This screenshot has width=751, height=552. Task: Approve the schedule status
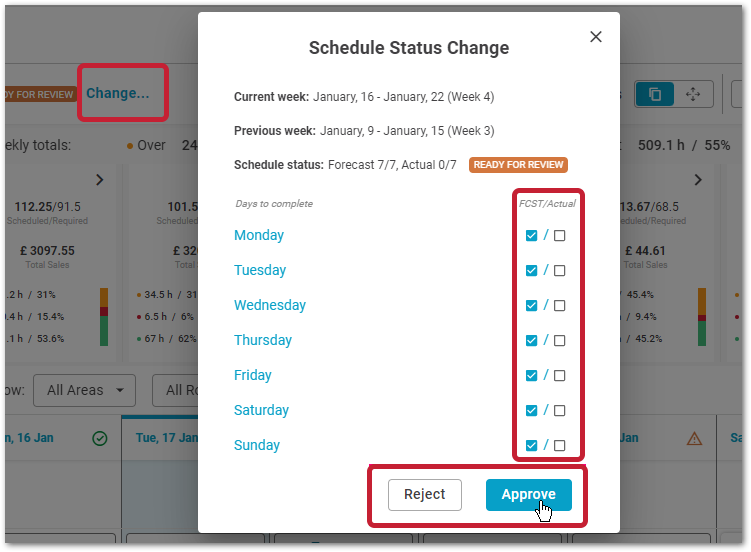point(528,495)
